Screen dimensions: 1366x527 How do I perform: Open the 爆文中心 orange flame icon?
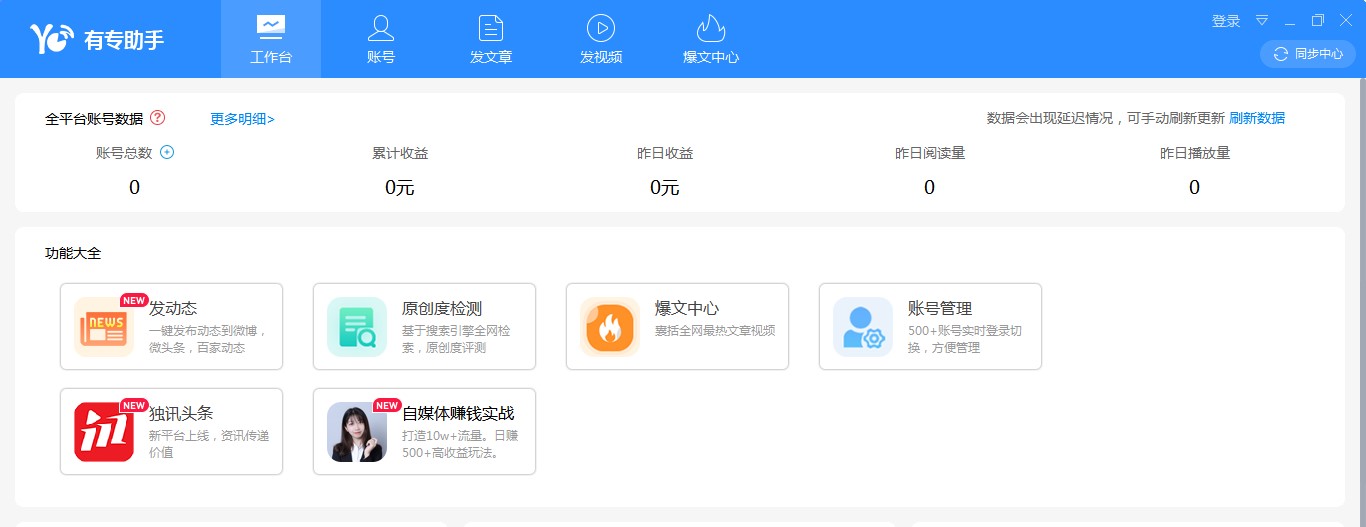(609, 326)
